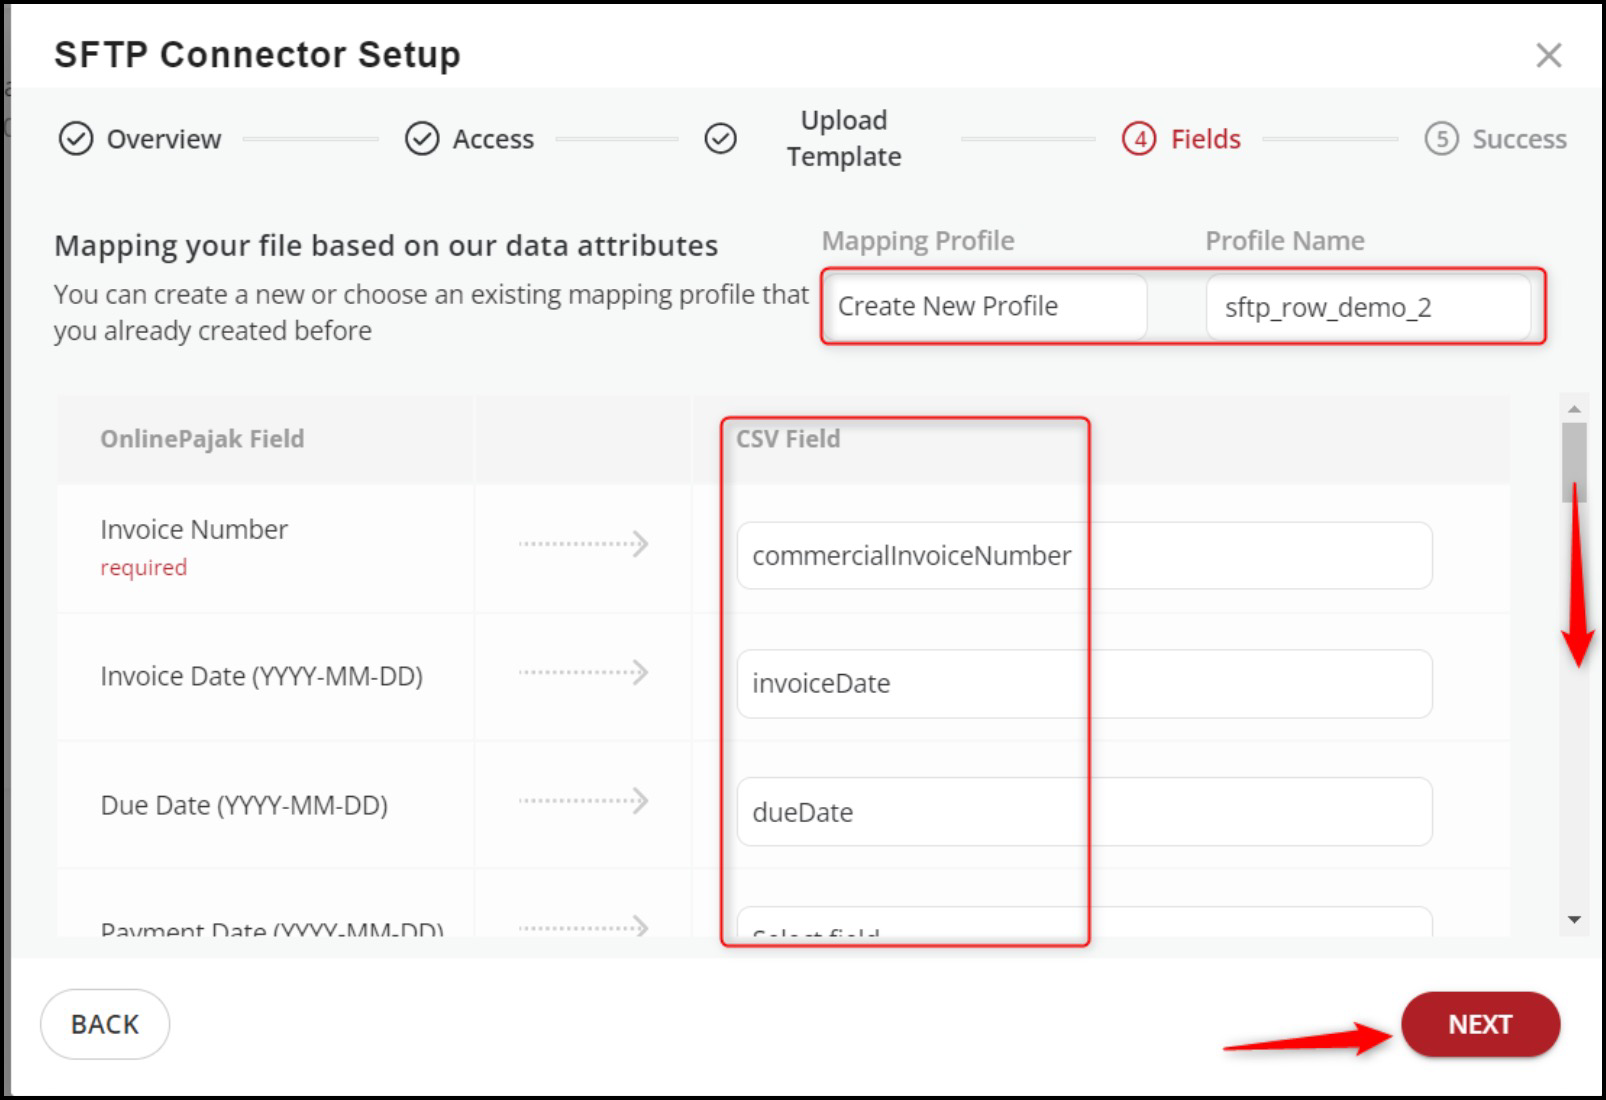Open the commercialInvoiceNumber CSV field dropdown

click(x=1084, y=556)
